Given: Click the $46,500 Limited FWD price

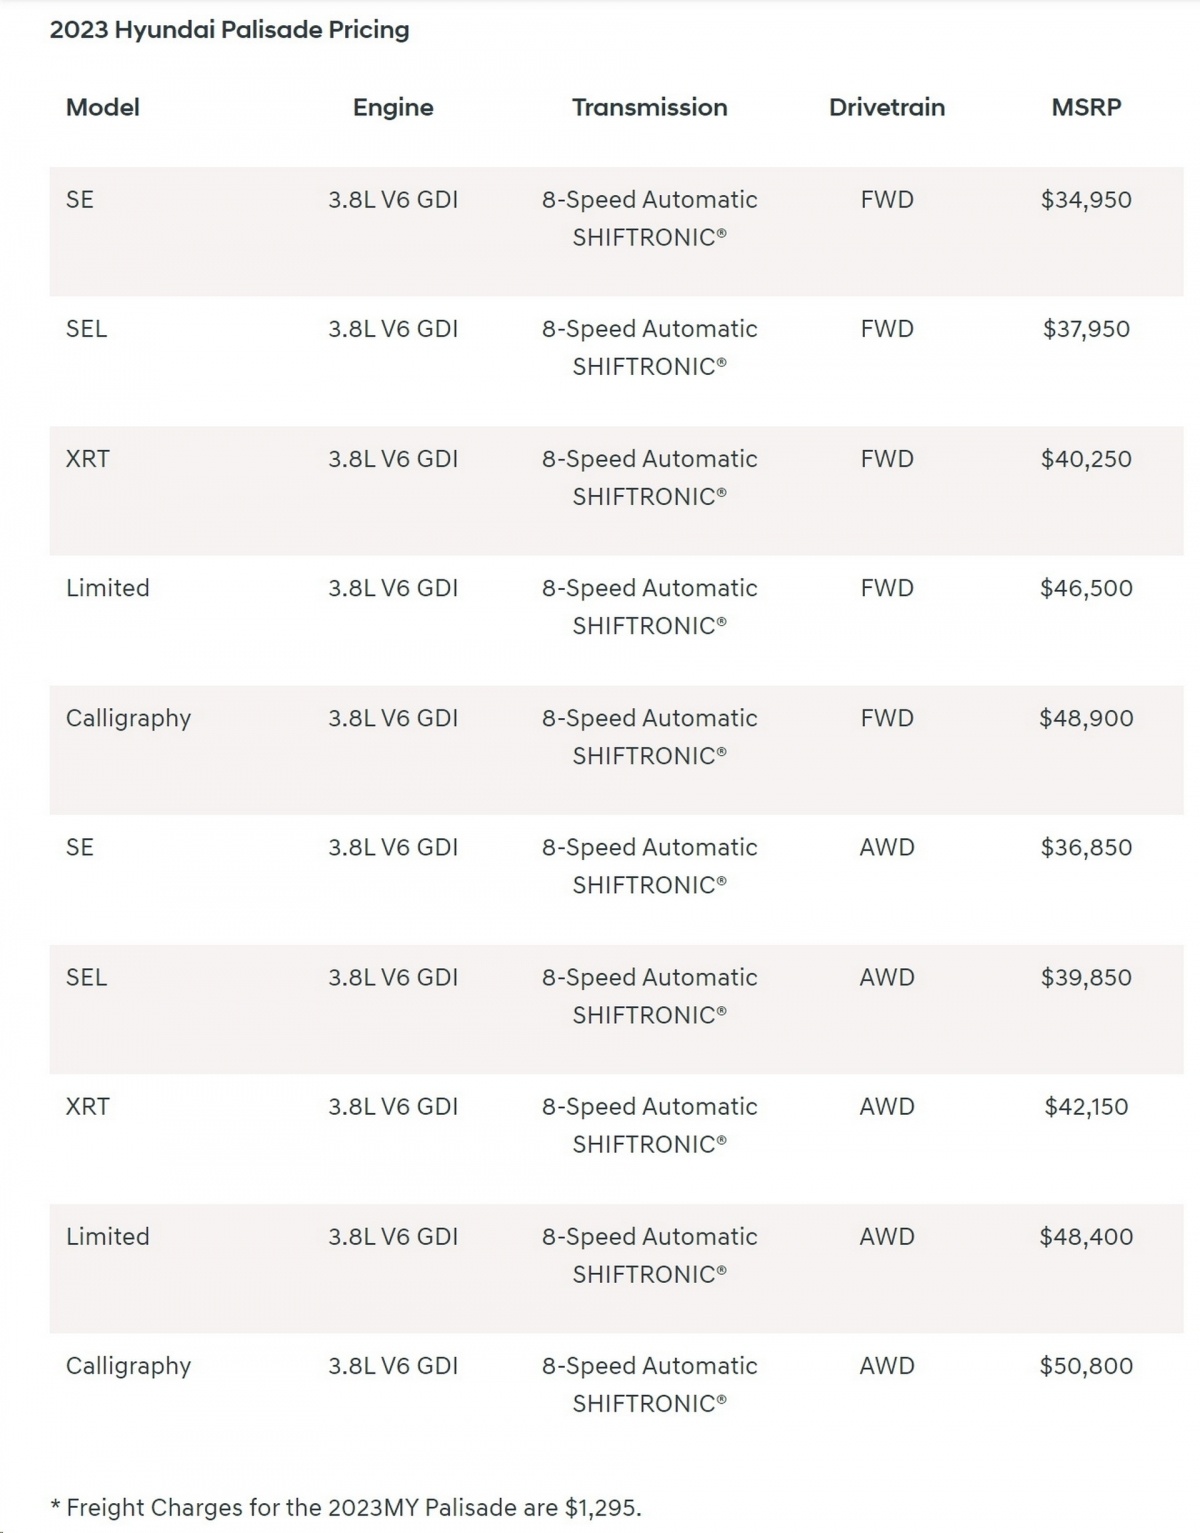Looking at the screenshot, I should (x=1086, y=588).
